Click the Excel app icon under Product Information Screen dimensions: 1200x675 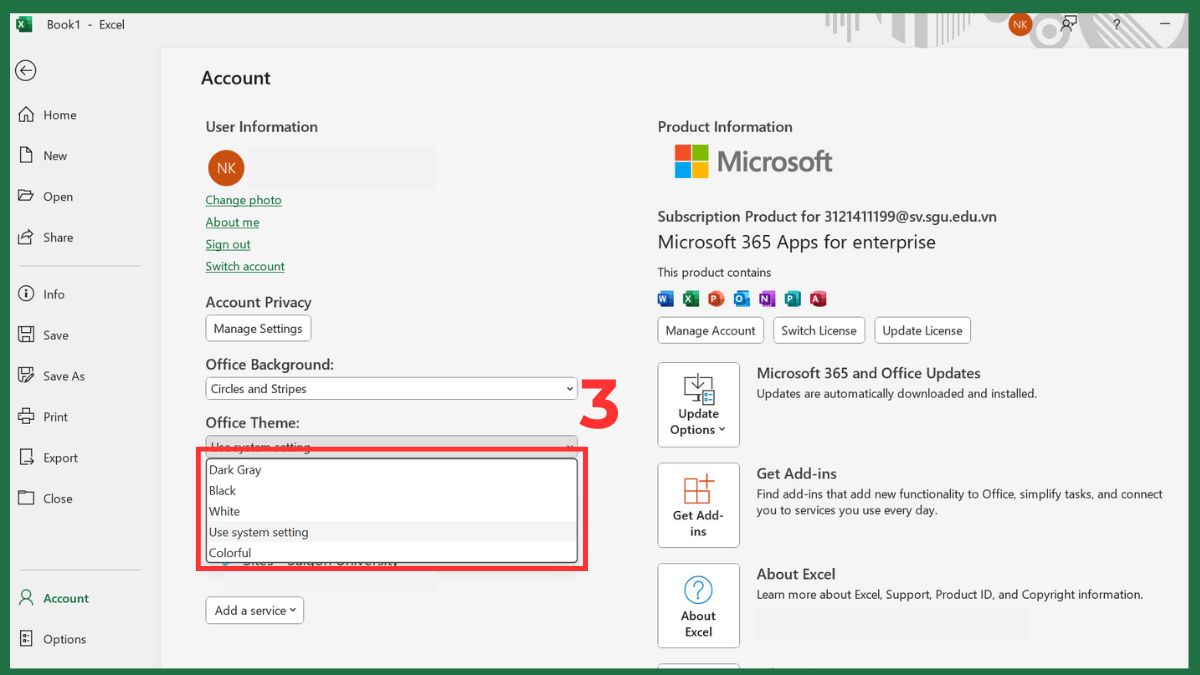tap(690, 298)
